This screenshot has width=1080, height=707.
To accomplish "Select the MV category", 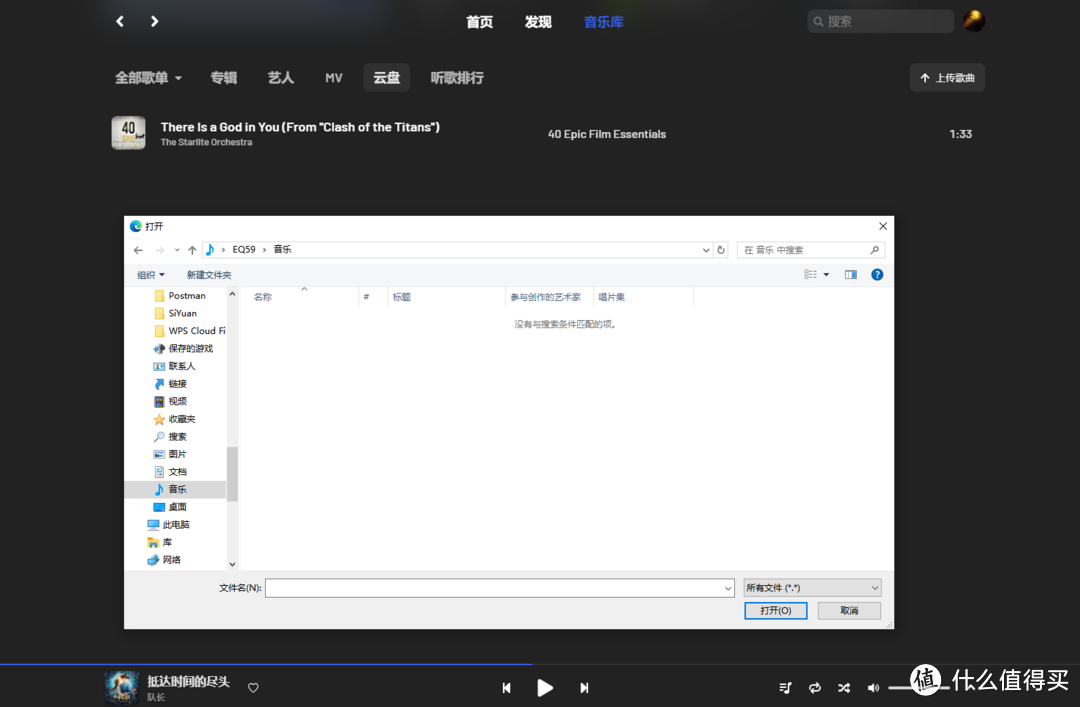I will tap(334, 78).
